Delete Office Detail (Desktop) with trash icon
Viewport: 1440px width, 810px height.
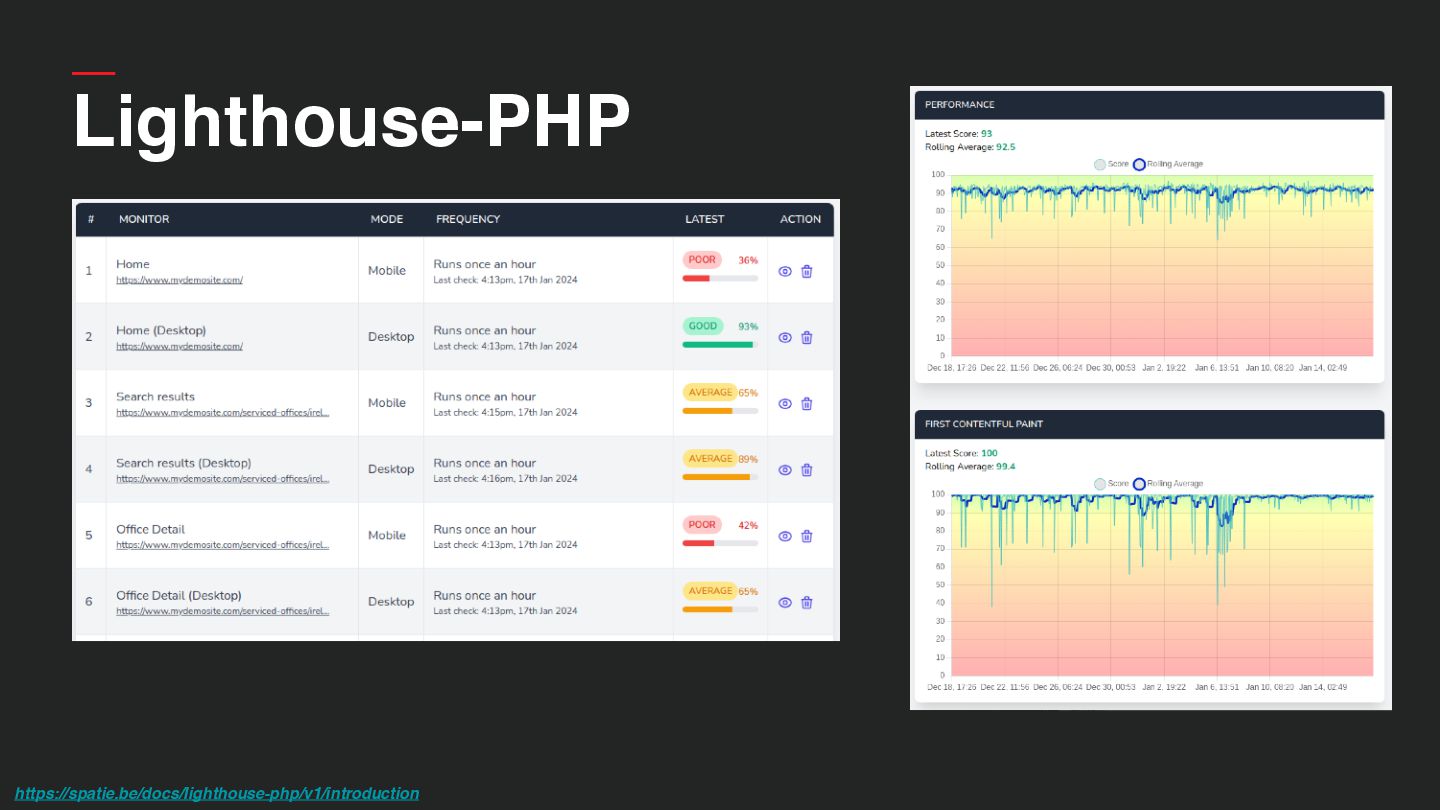[807, 602]
